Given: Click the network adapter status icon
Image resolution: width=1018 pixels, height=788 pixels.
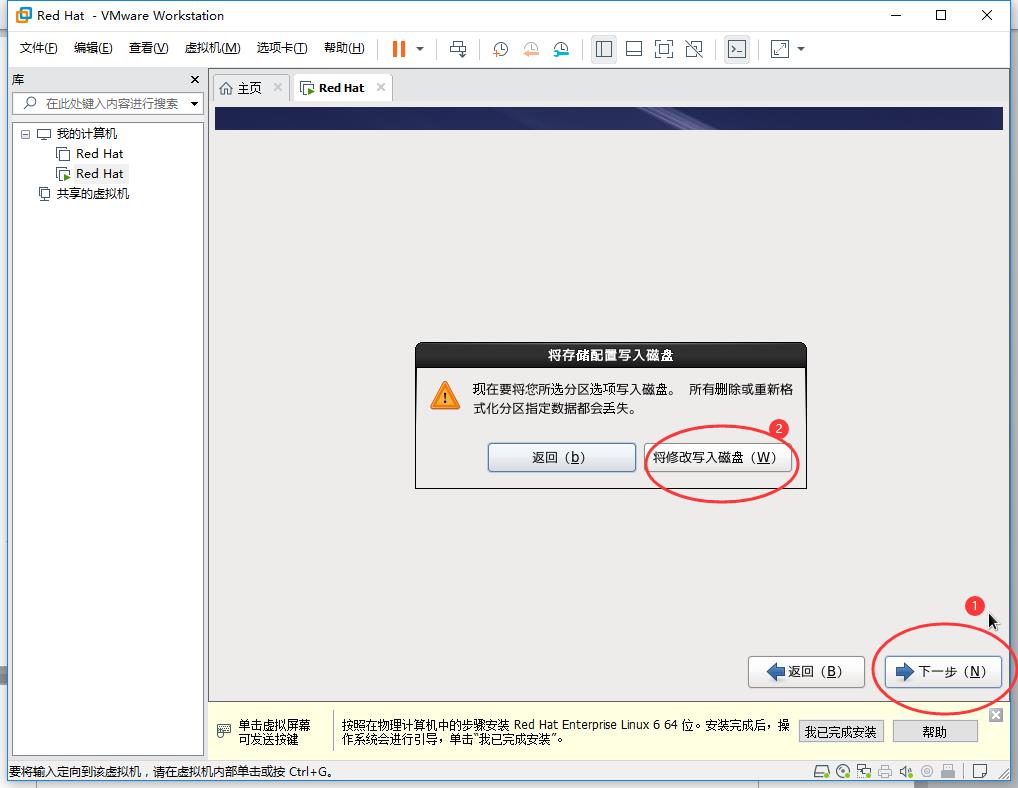Looking at the screenshot, I should pyautogui.click(x=863, y=771).
